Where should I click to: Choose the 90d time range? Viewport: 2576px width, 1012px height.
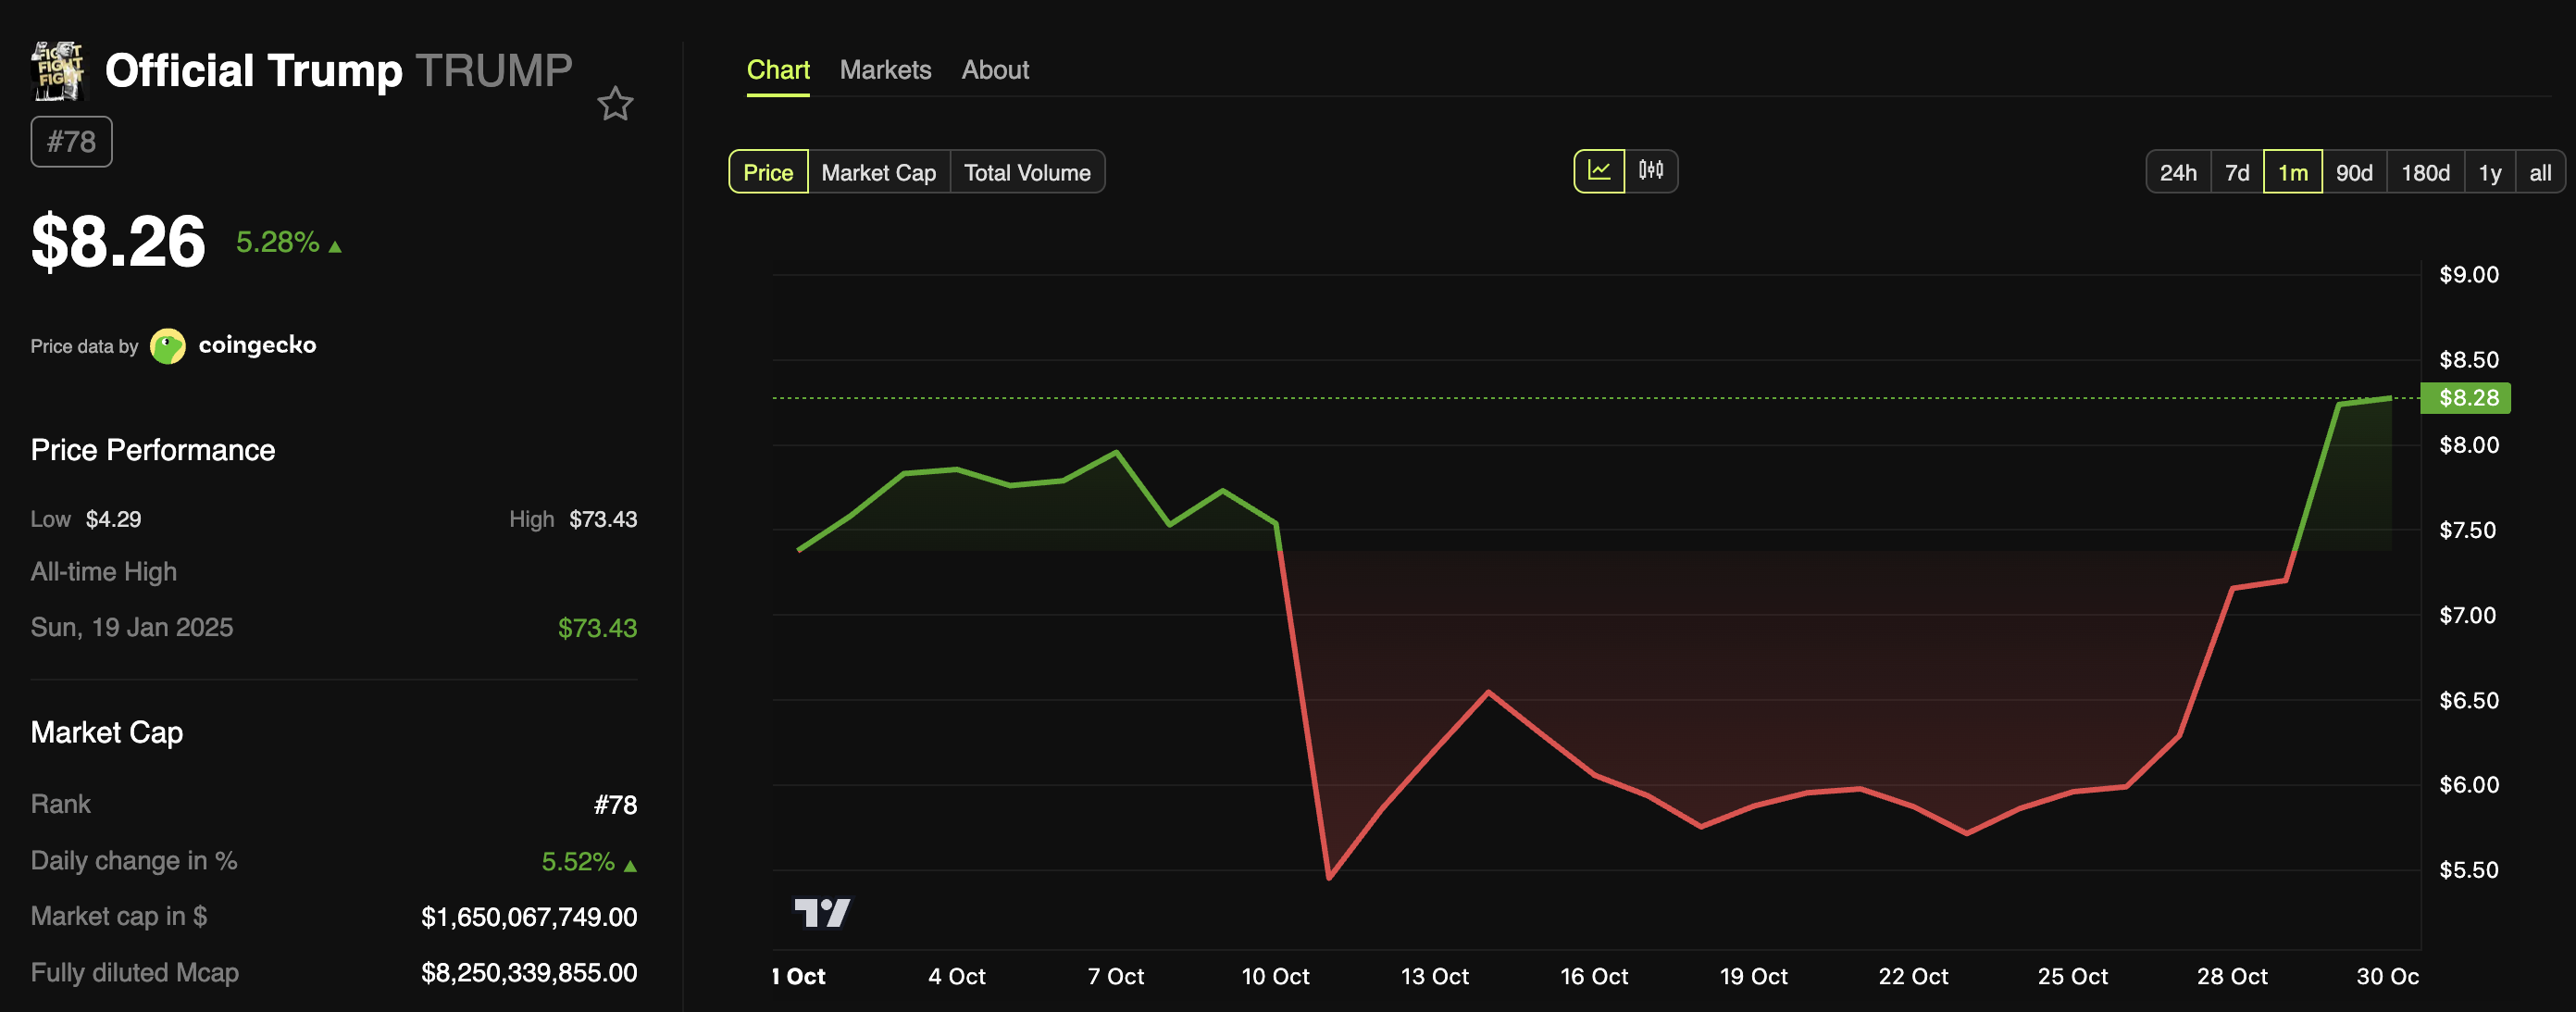2353,172
